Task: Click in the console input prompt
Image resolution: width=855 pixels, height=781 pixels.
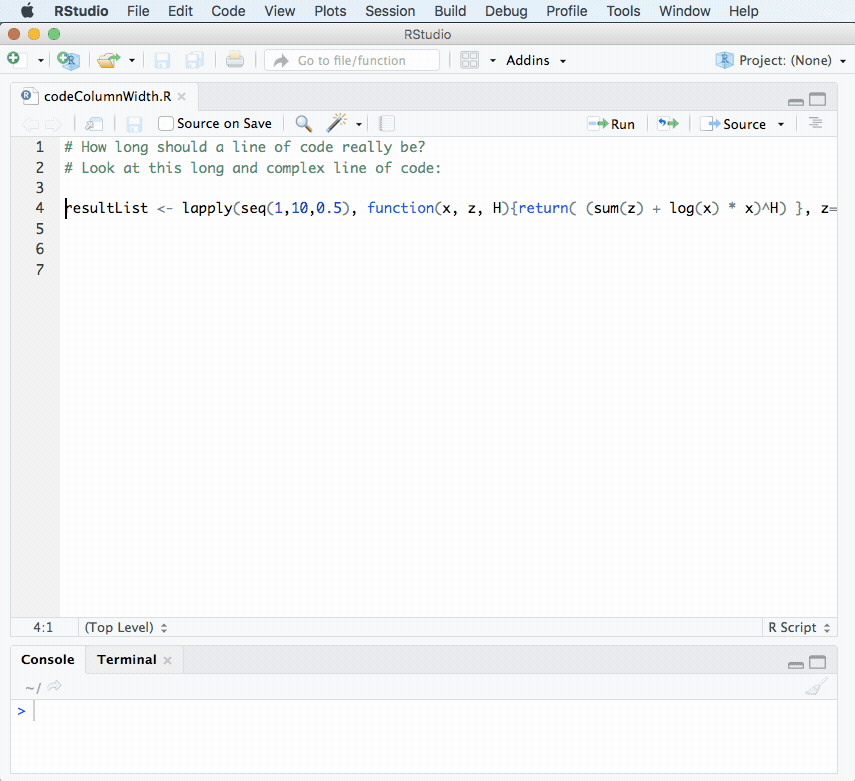Action: [424, 711]
